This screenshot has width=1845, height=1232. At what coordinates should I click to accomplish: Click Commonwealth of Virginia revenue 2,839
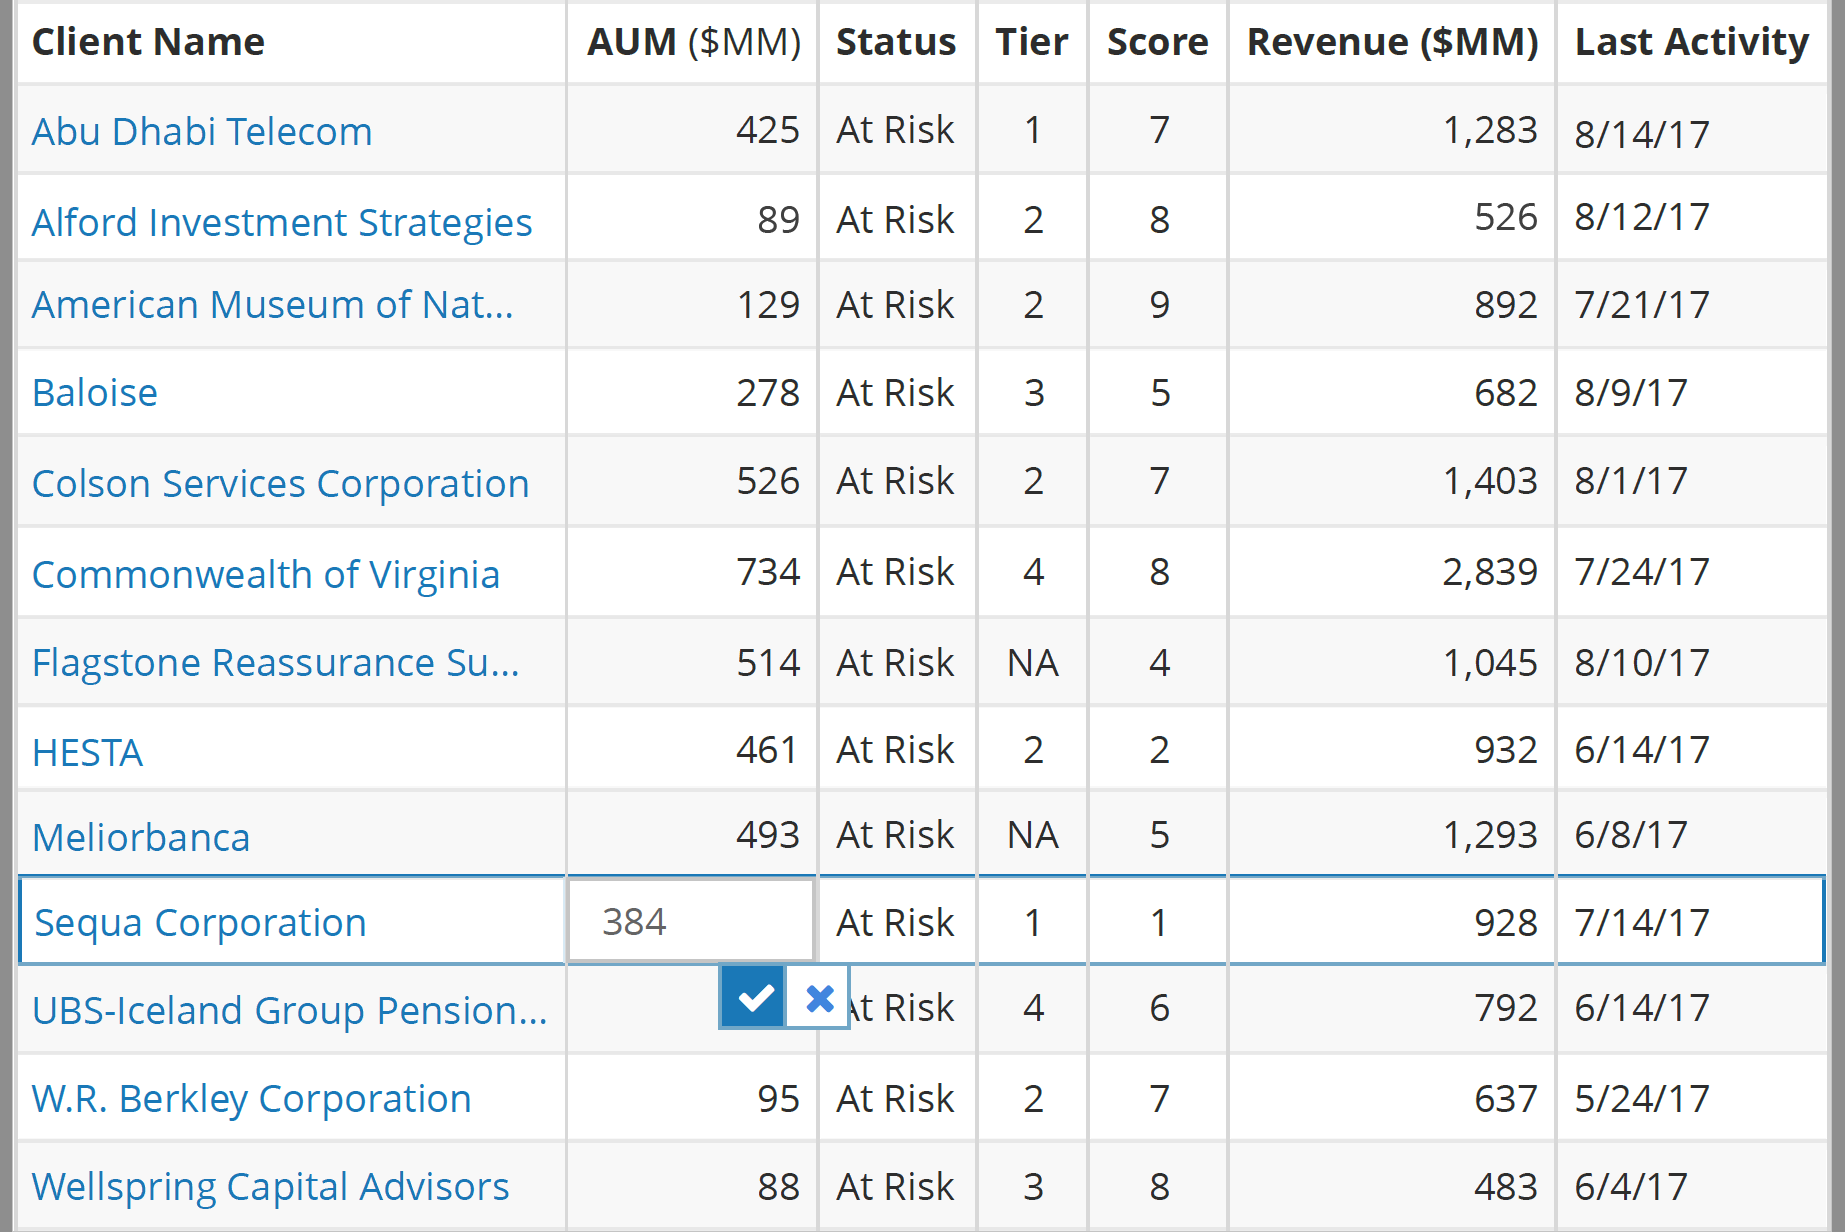pos(1490,572)
